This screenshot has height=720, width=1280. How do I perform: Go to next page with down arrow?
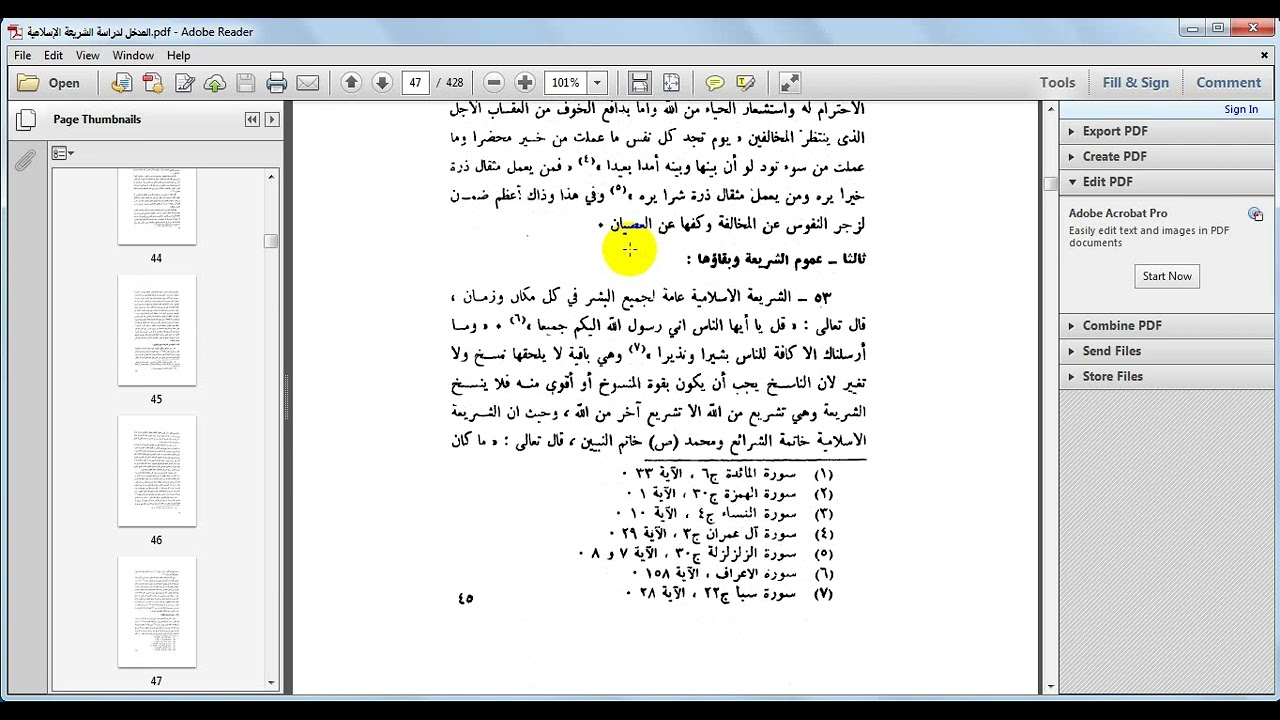pos(382,83)
